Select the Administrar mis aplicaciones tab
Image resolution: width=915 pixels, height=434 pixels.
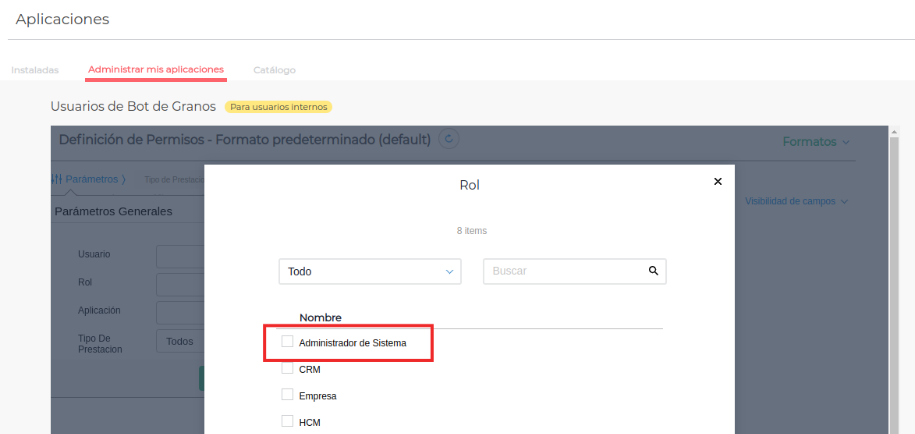click(156, 70)
